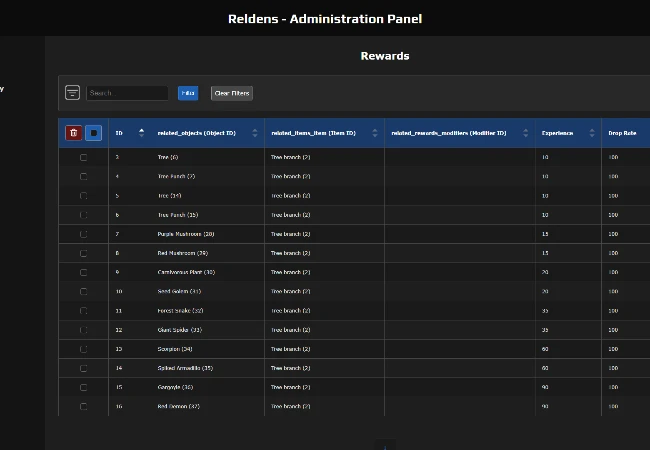Toggle the Gargoyle (36) row checkbox
The width and height of the screenshot is (650, 450).
(x=83, y=387)
